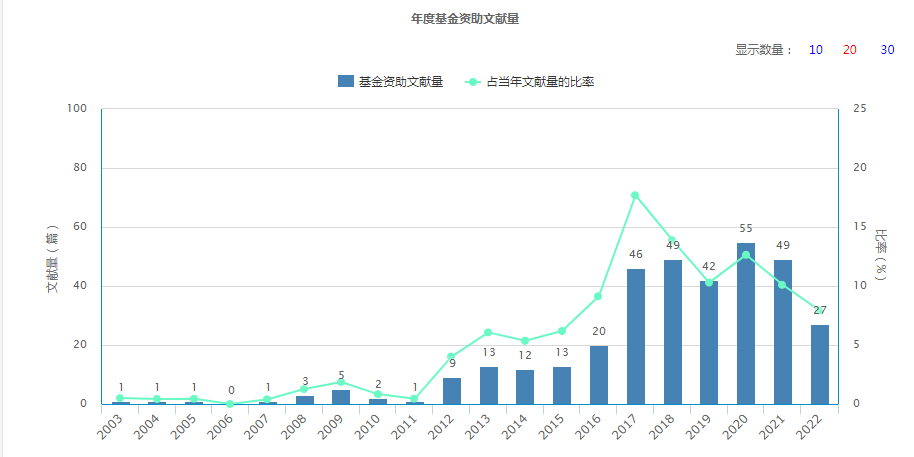Viewport: 914px width, 457px height.
Task: Set display count to 30
Action: pos(887,50)
